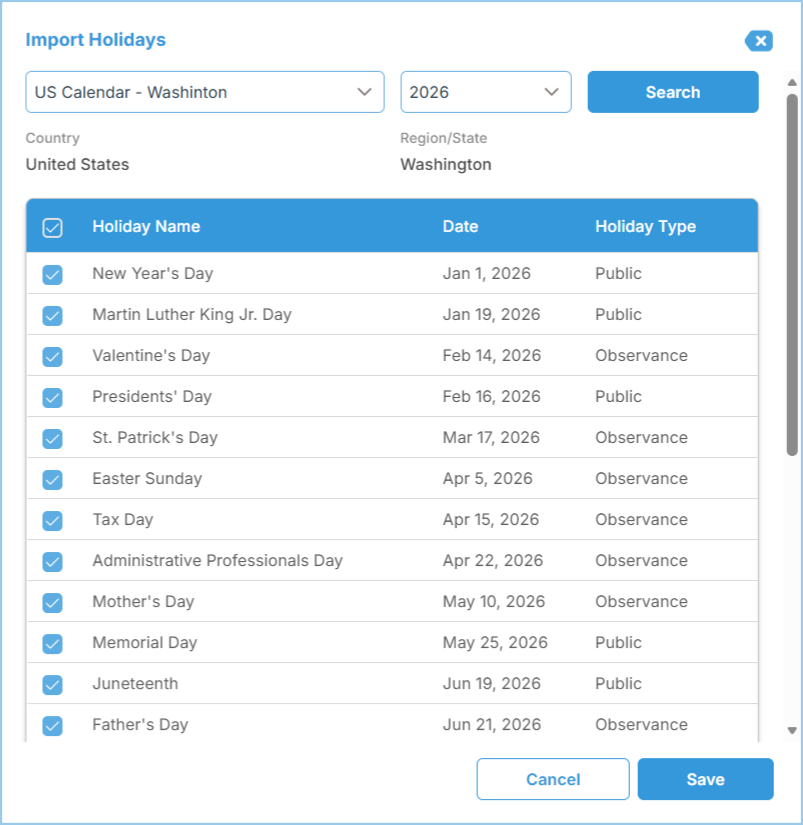Uncheck the New Year's Day checkbox
The image size is (803, 825).
click(53, 275)
